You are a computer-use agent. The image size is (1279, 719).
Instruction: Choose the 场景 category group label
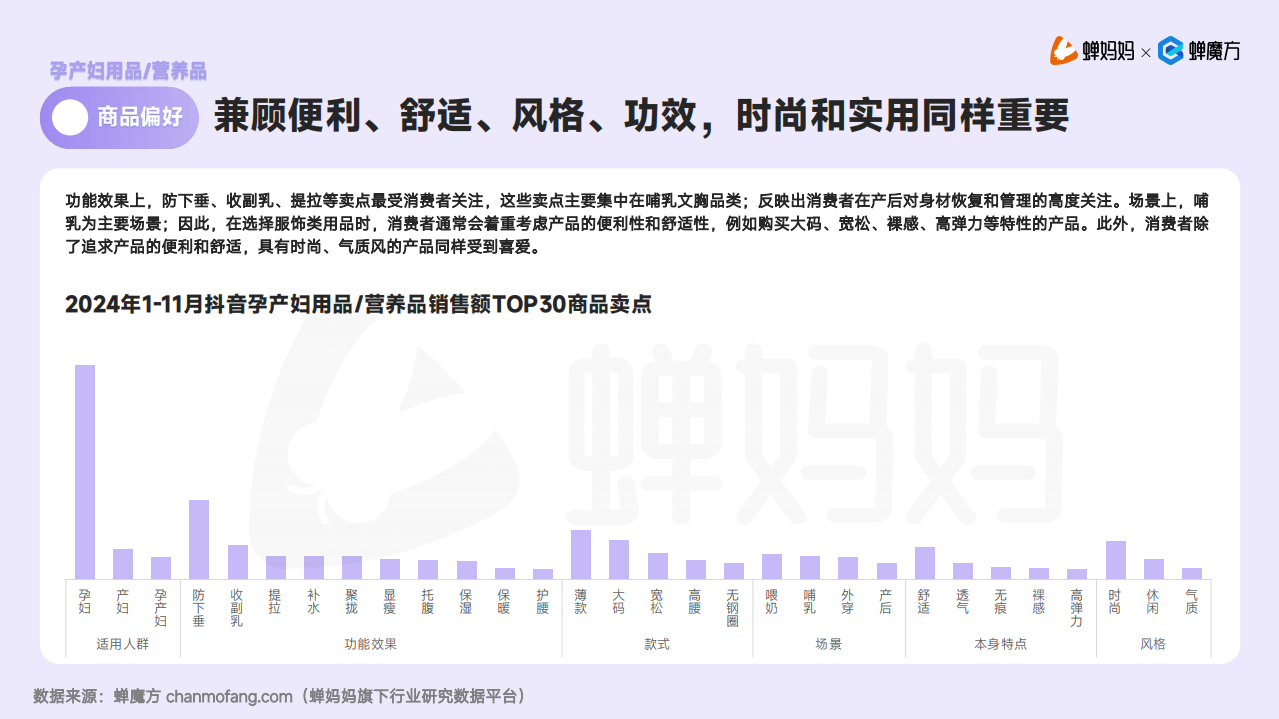[828, 644]
